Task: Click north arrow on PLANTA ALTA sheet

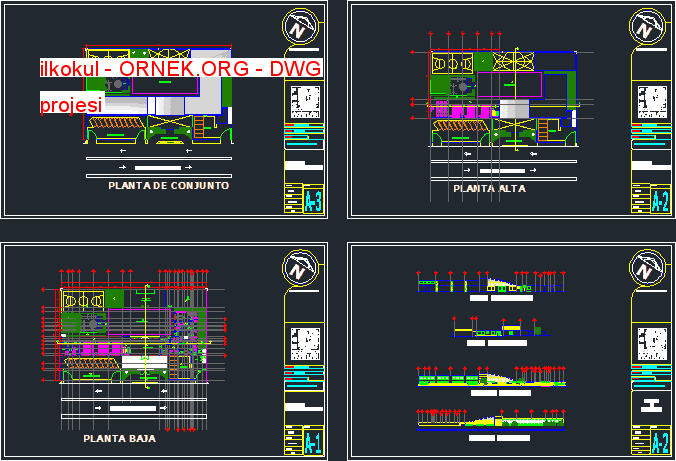Action: coord(648,26)
